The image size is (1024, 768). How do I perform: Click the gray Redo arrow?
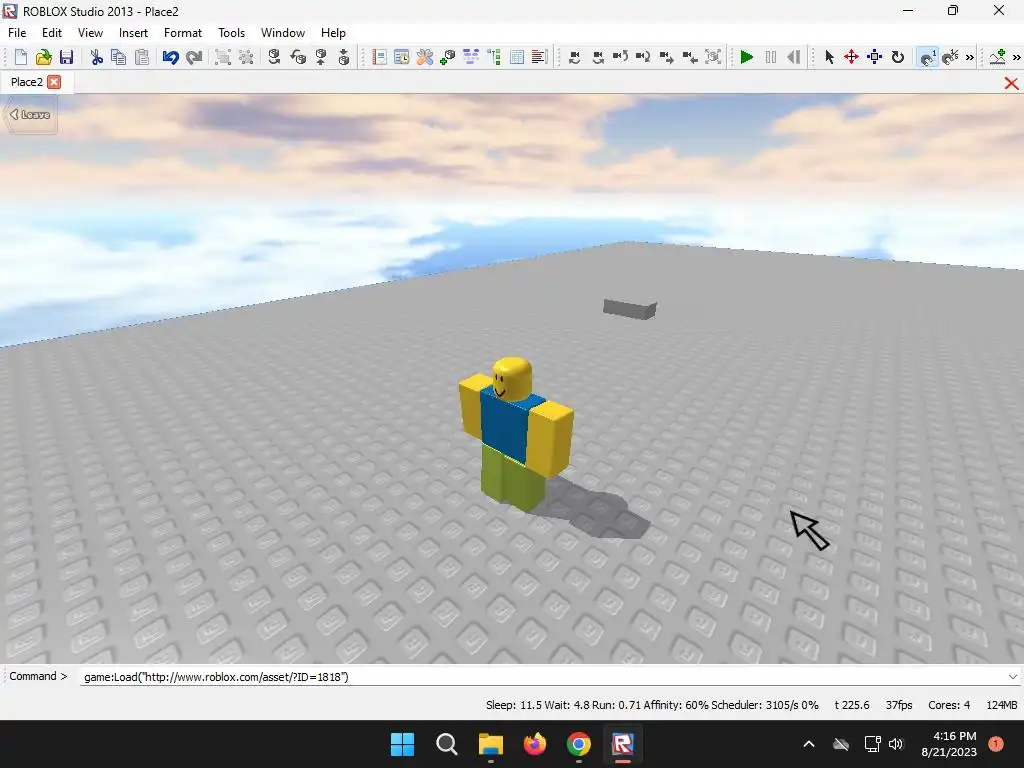pyautogui.click(x=194, y=57)
